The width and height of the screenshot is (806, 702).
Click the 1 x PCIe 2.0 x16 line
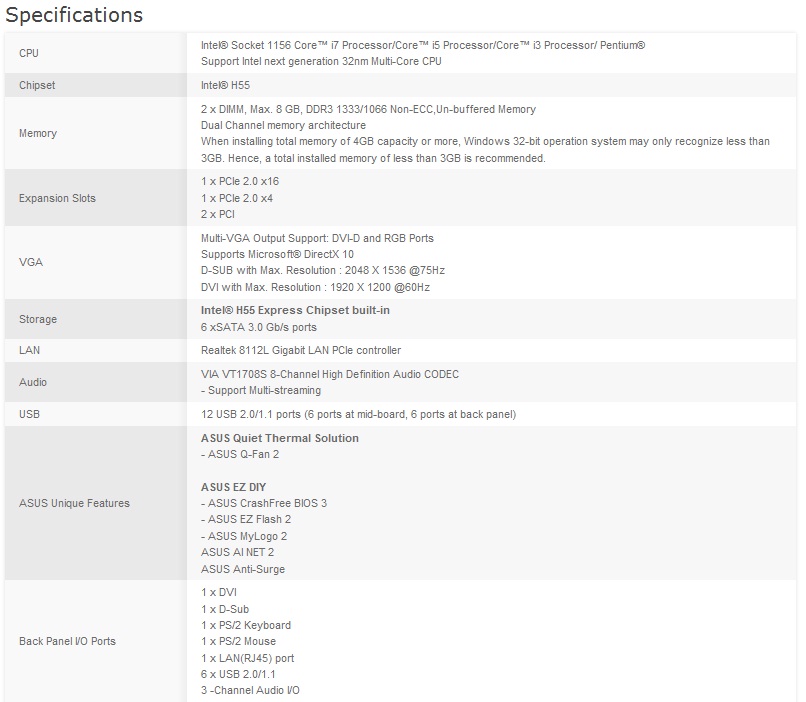[240, 182]
